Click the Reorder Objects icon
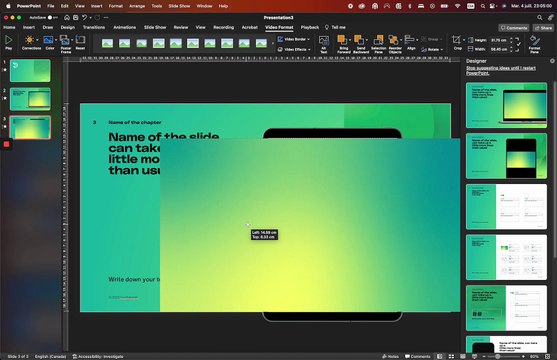557x360 pixels. click(x=393, y=40)
